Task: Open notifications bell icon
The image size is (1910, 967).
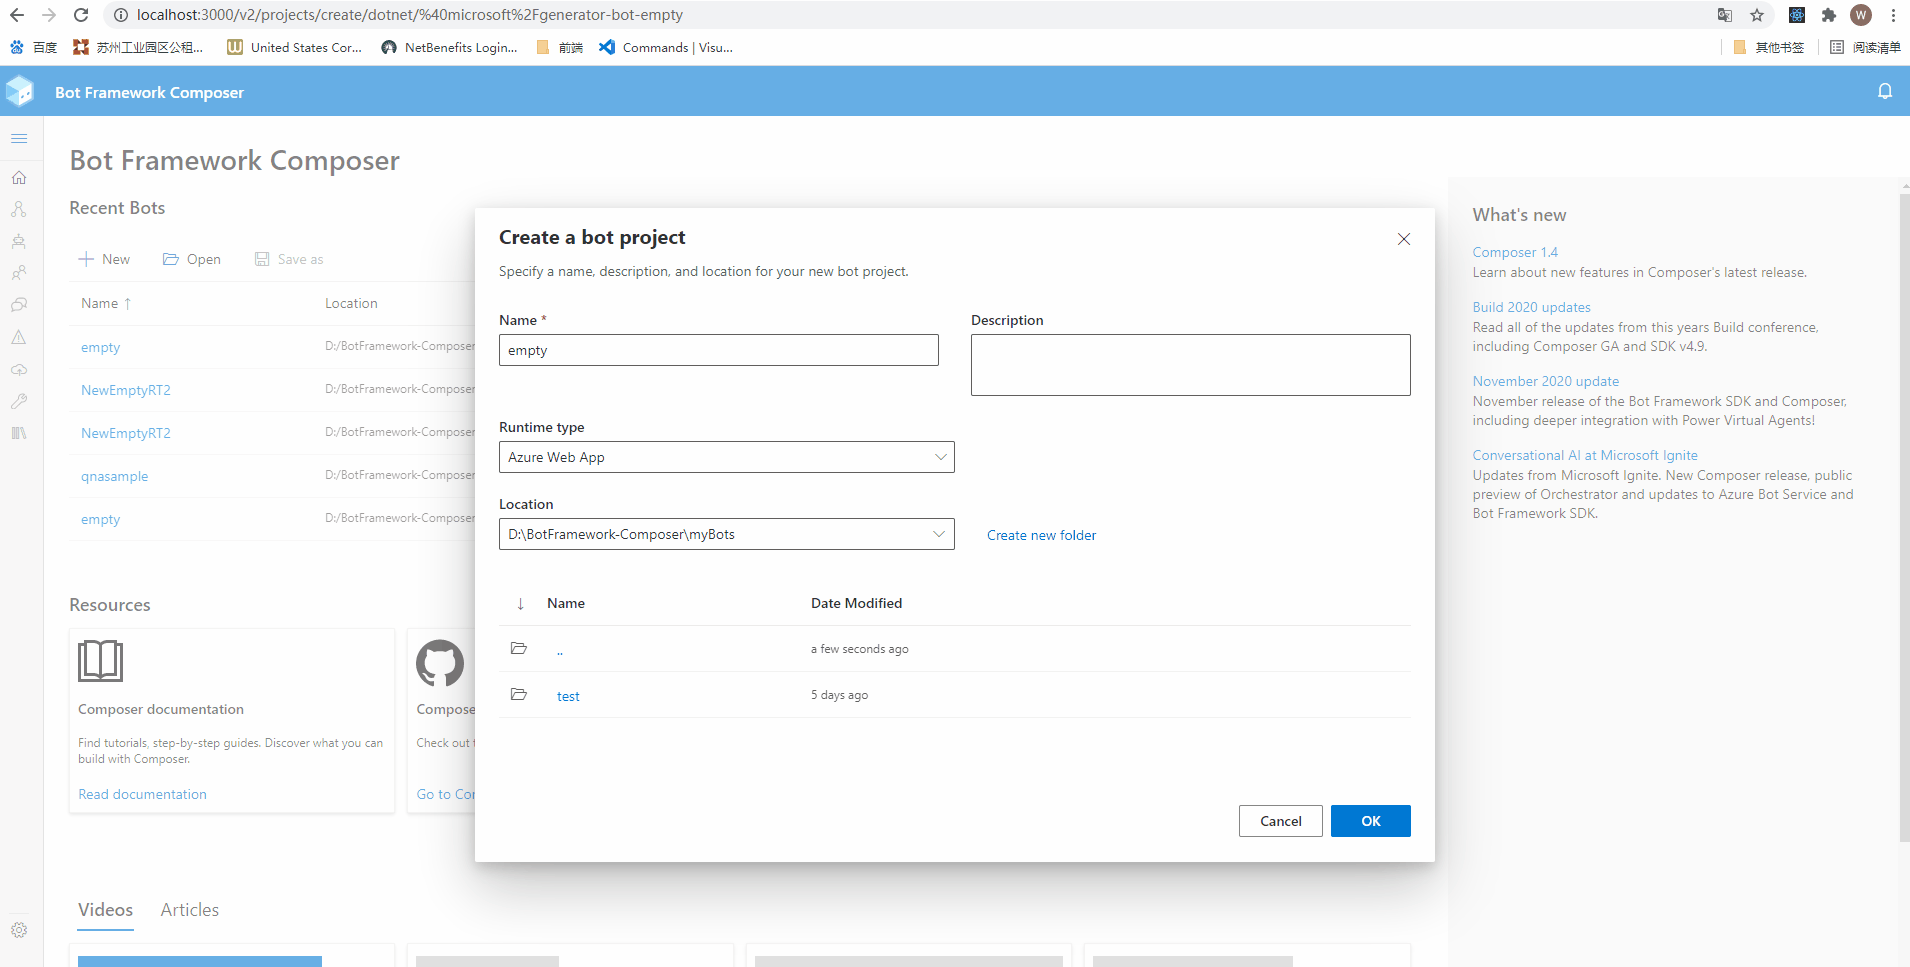Action: (x=1885, y=91)
